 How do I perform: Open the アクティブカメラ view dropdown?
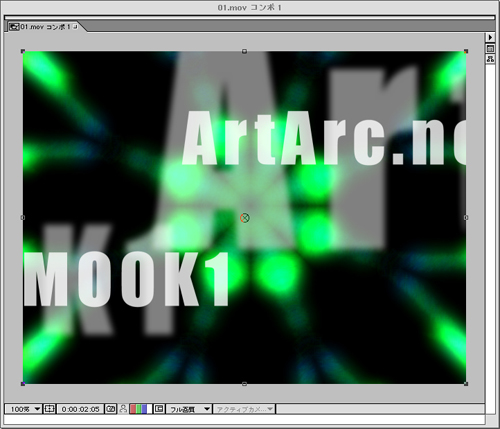(x=244, y=409)
